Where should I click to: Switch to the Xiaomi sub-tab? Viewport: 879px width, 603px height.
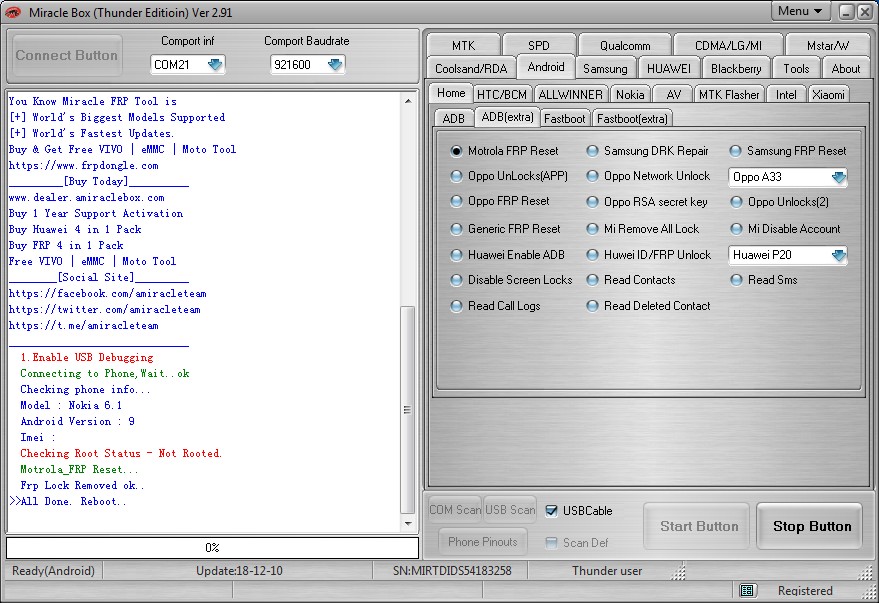[828, 95]
